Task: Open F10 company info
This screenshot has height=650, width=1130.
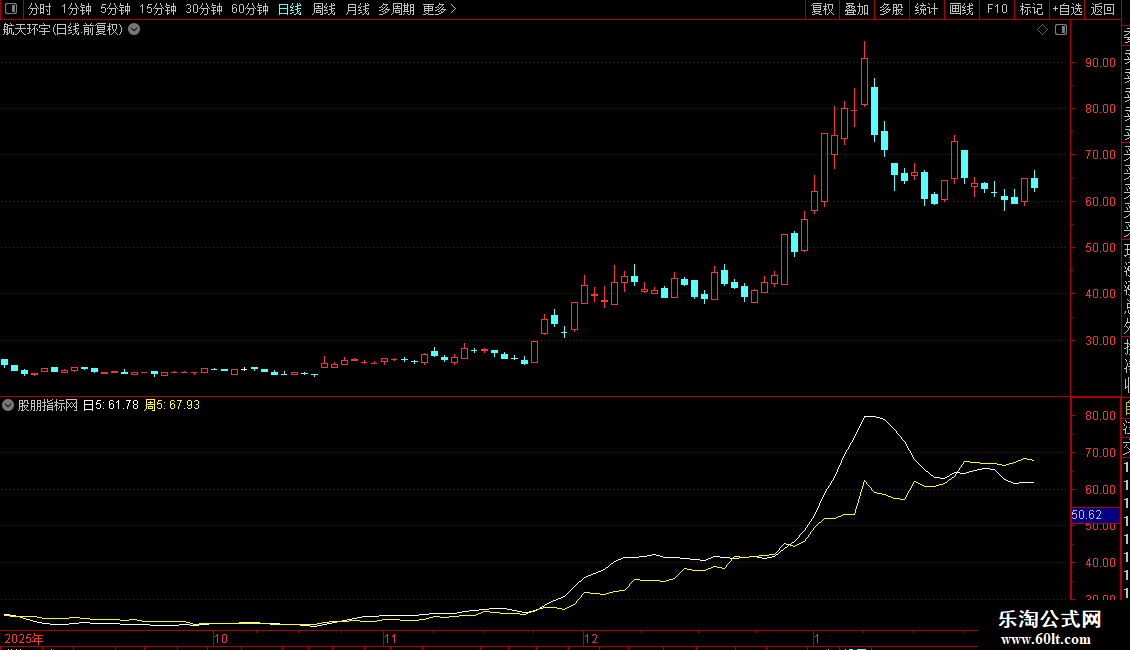Action: [997, 9]
